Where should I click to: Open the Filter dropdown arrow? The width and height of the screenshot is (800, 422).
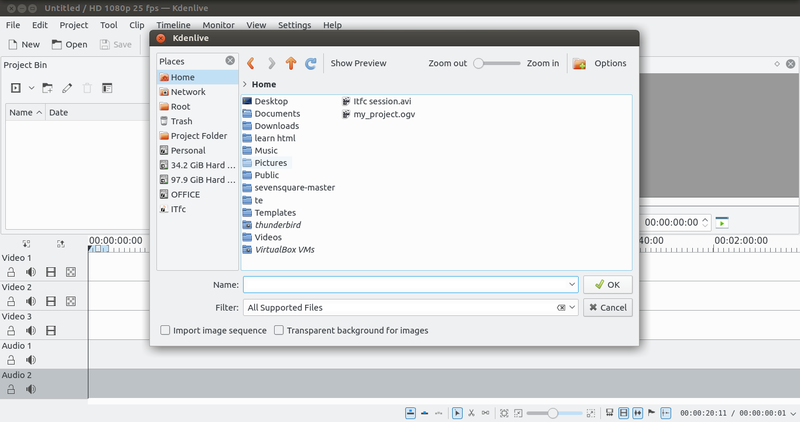pyautogui.click(x=572, y=308)
